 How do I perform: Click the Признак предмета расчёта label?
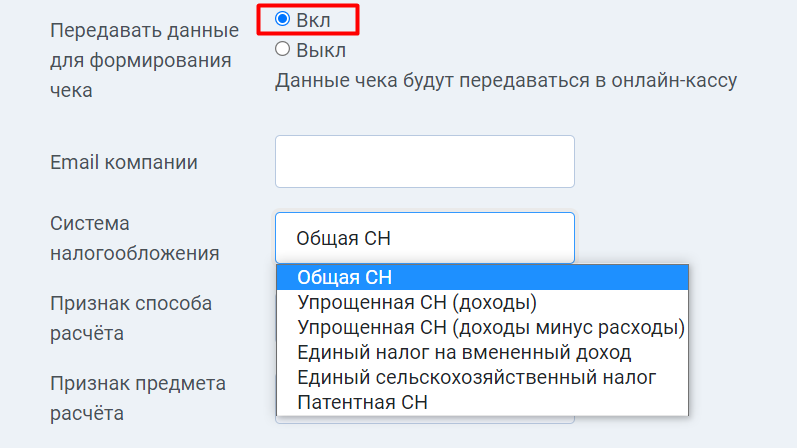pos(137,398)
